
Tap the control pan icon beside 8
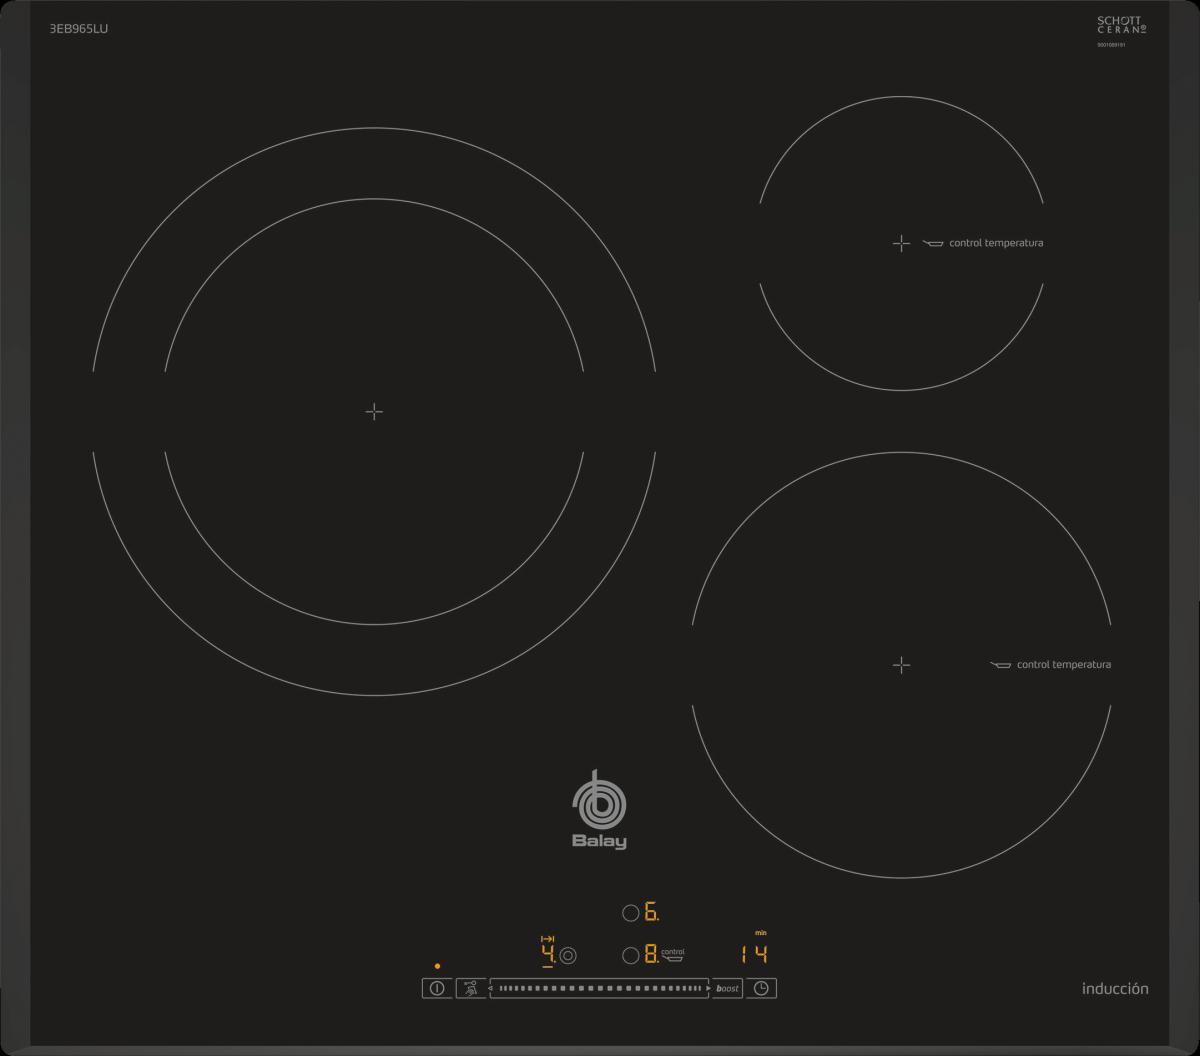[x=673, y=955]
